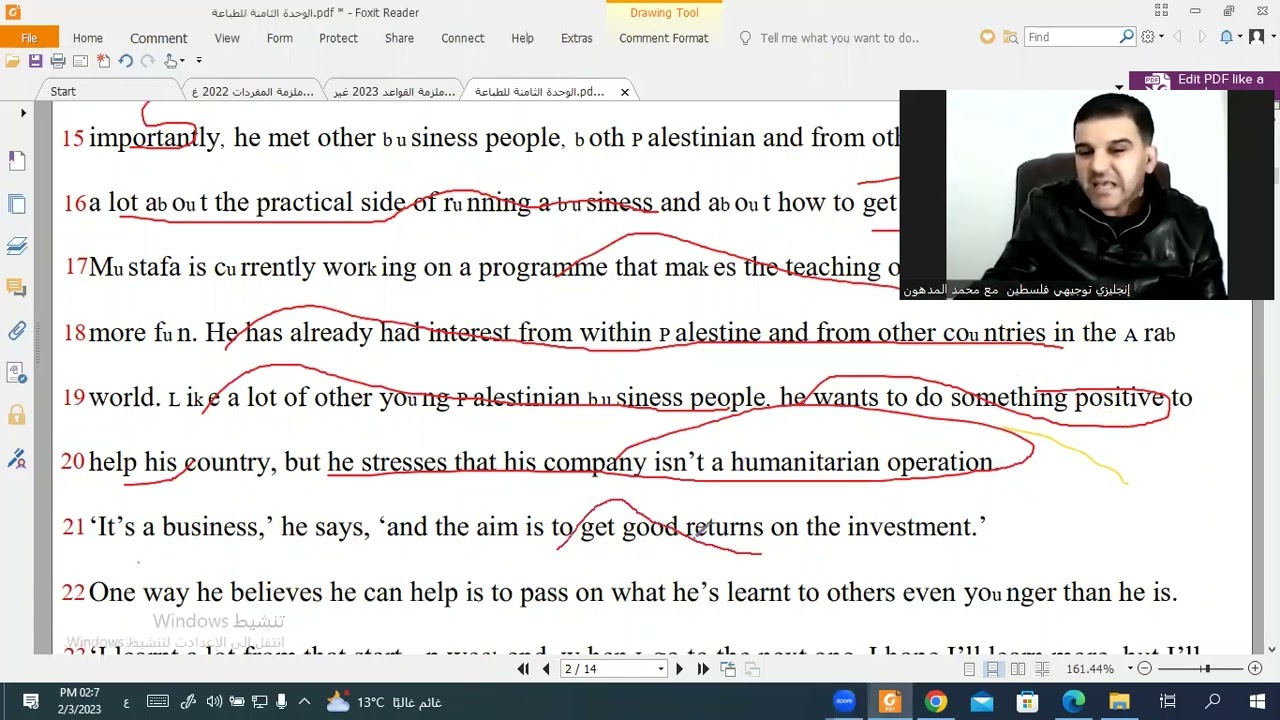
Task: Switch to the Home ribbon tab
Action: coord(87,38)
